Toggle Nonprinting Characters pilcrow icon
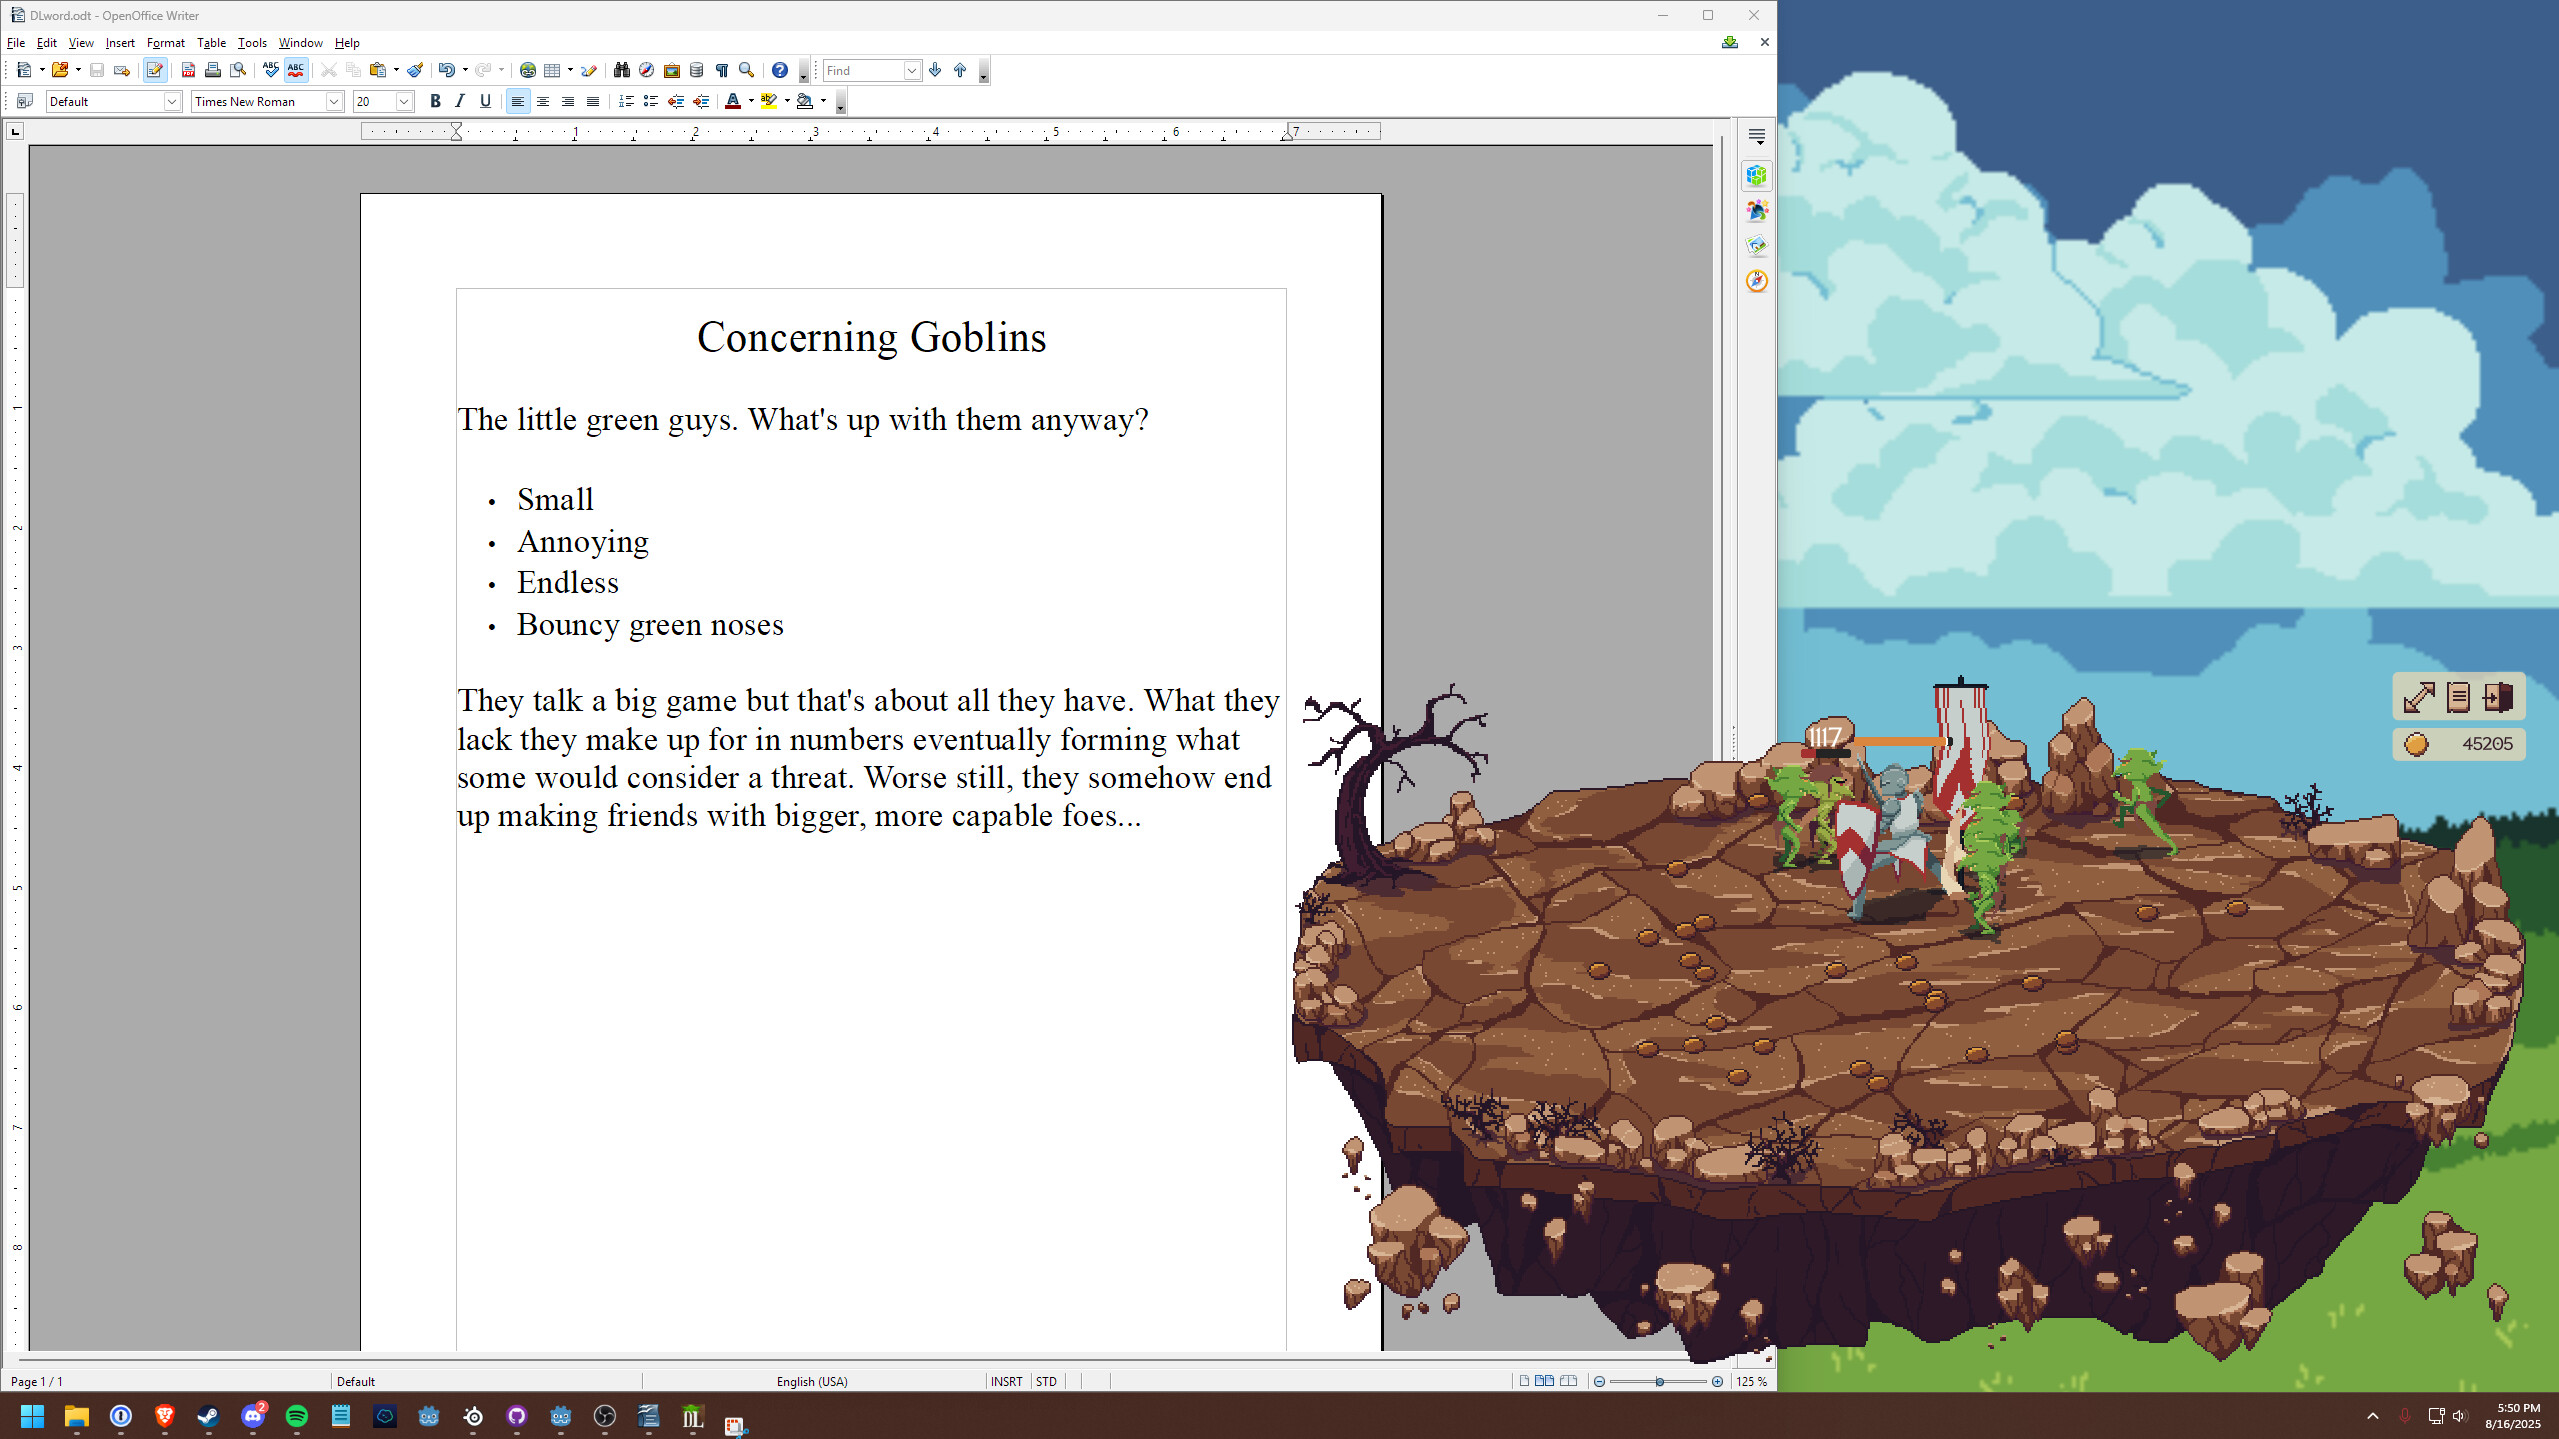Screen dimensions: 2559x1439 click(x=721, y=70)
